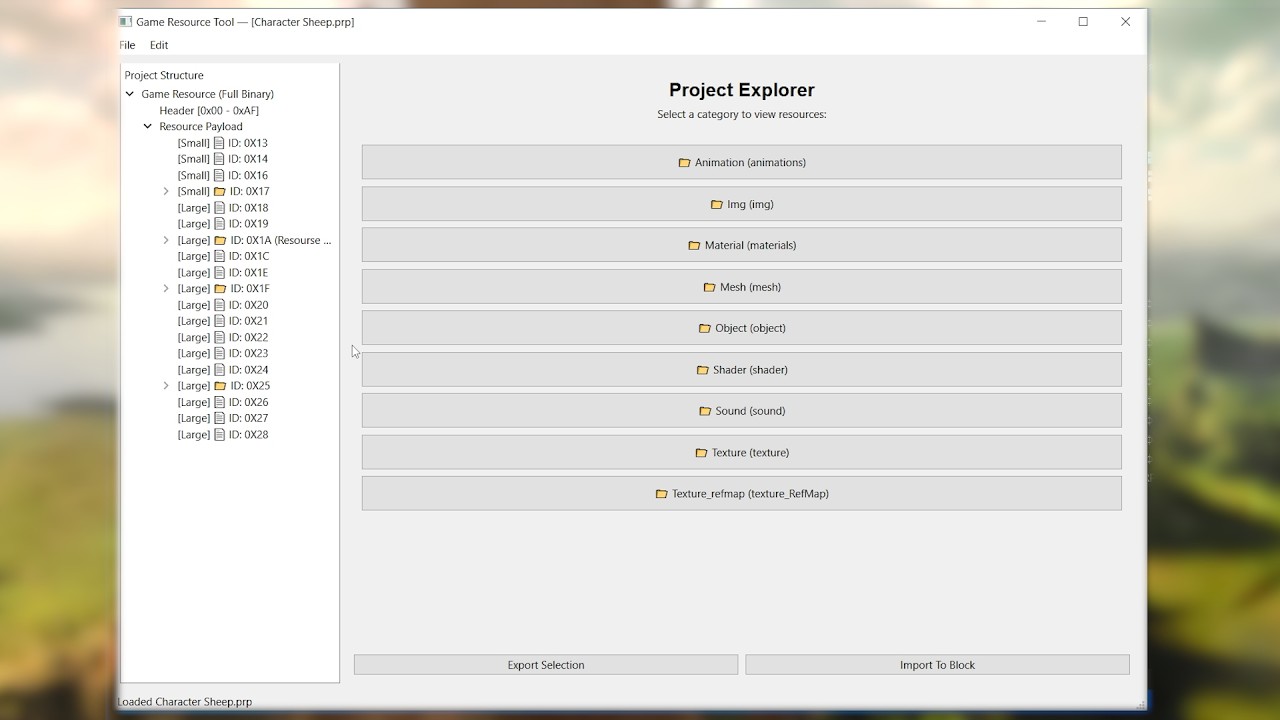This screenshot has height=720, width=1280.
Task: Select the tree row ID: 0X24
Action: (223, 370)
